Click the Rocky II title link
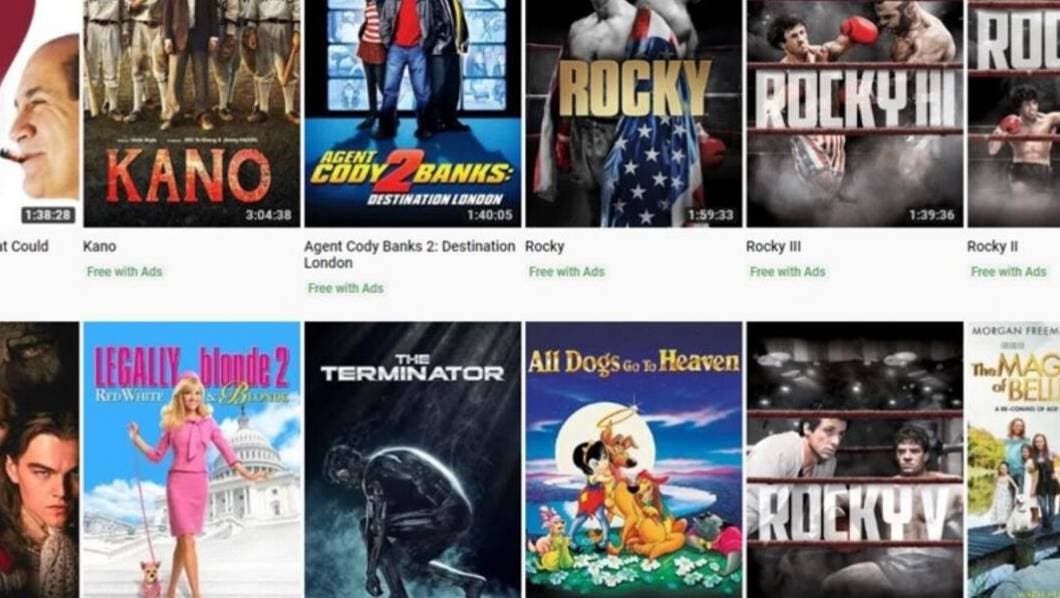The height and width of the screenshot is (598, 1060). pyautogui.click(x=992, y=247)
